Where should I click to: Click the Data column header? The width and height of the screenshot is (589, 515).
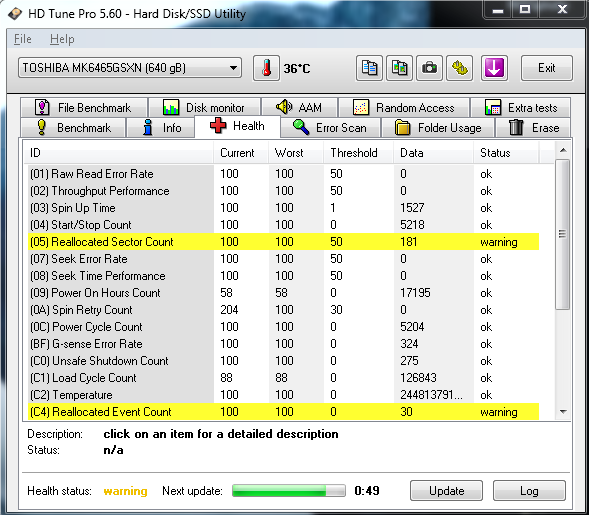[x=433, y=153]
